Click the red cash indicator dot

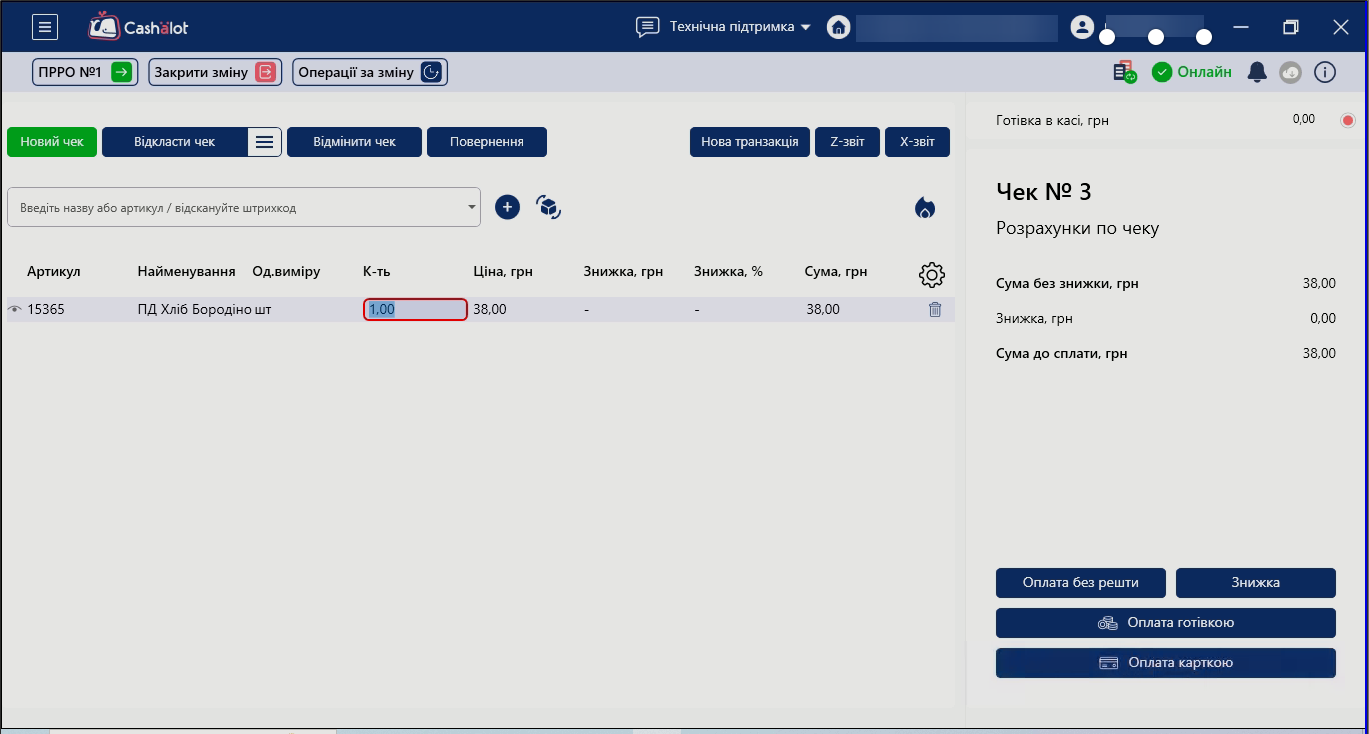coord(1347,120)
